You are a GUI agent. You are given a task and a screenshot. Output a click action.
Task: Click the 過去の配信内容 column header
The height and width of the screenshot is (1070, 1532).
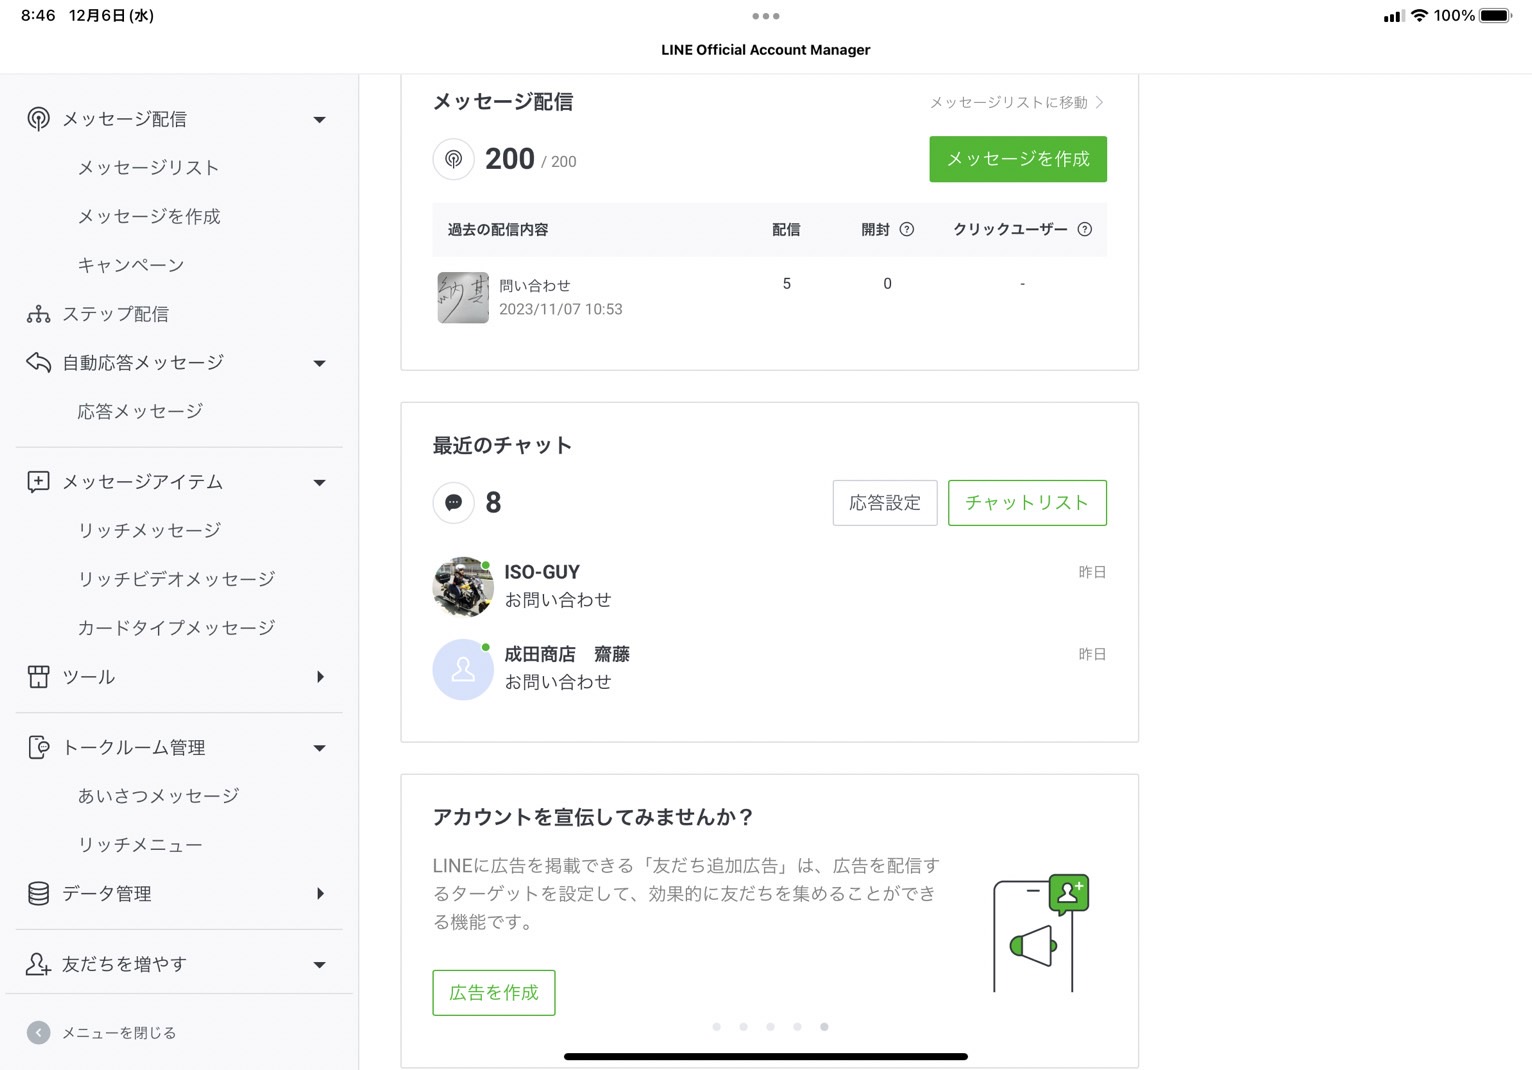[x=498, y=230]
